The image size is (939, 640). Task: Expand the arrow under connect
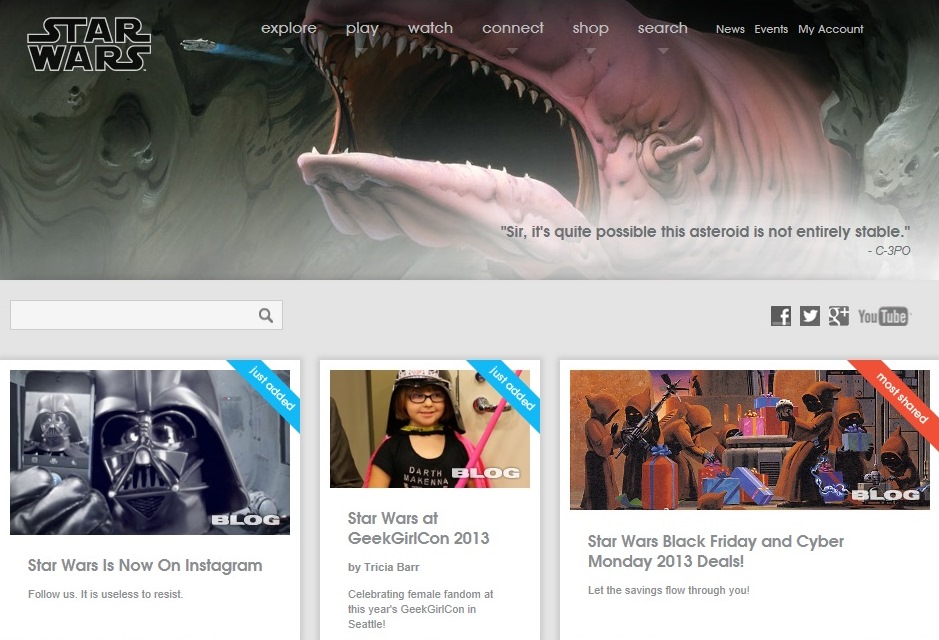point(513,51)
